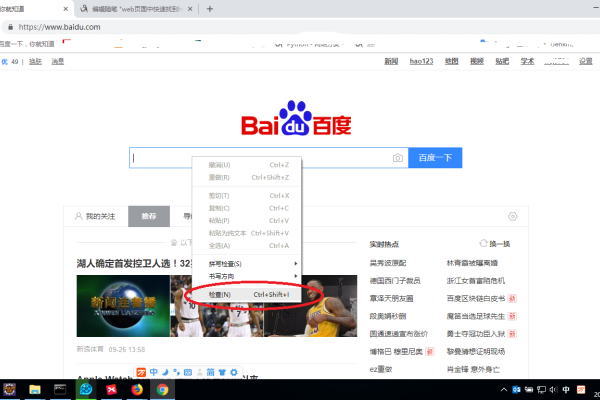The image size is (600, 400).
Task: Expand the 书写方向 submenu
Action: click(246, 276)
